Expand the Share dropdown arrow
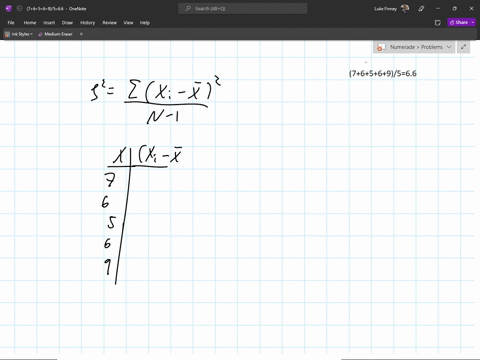480x360 pixels. coord(473,22)
